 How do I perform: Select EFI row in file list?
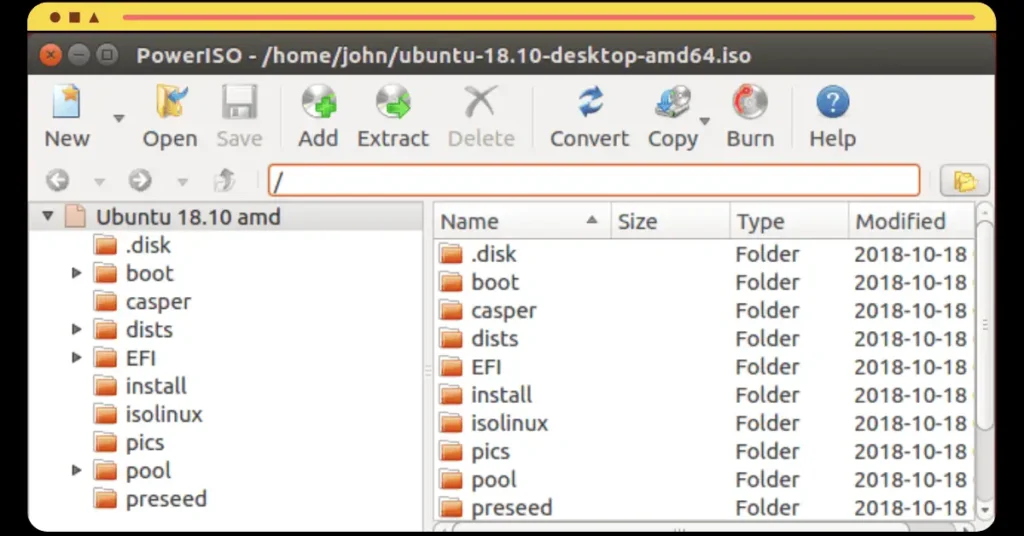tap(703, 366)
